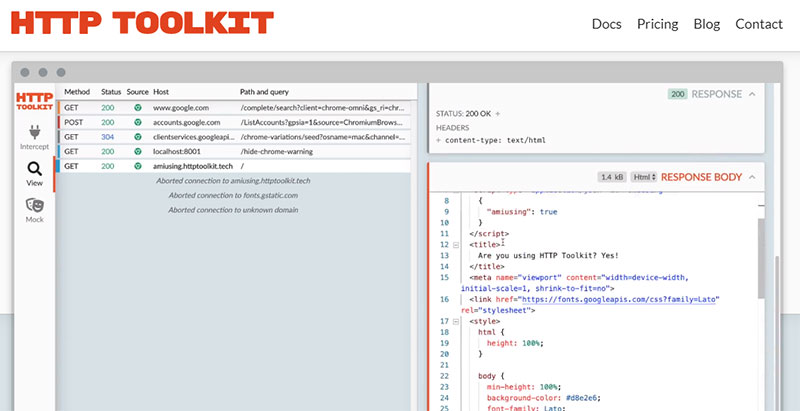Click the 'Are you using HTTP Toolkit? Yes!' line
Image resolution: width=800 pixels, height=411 pixels.
coord(548,255)
